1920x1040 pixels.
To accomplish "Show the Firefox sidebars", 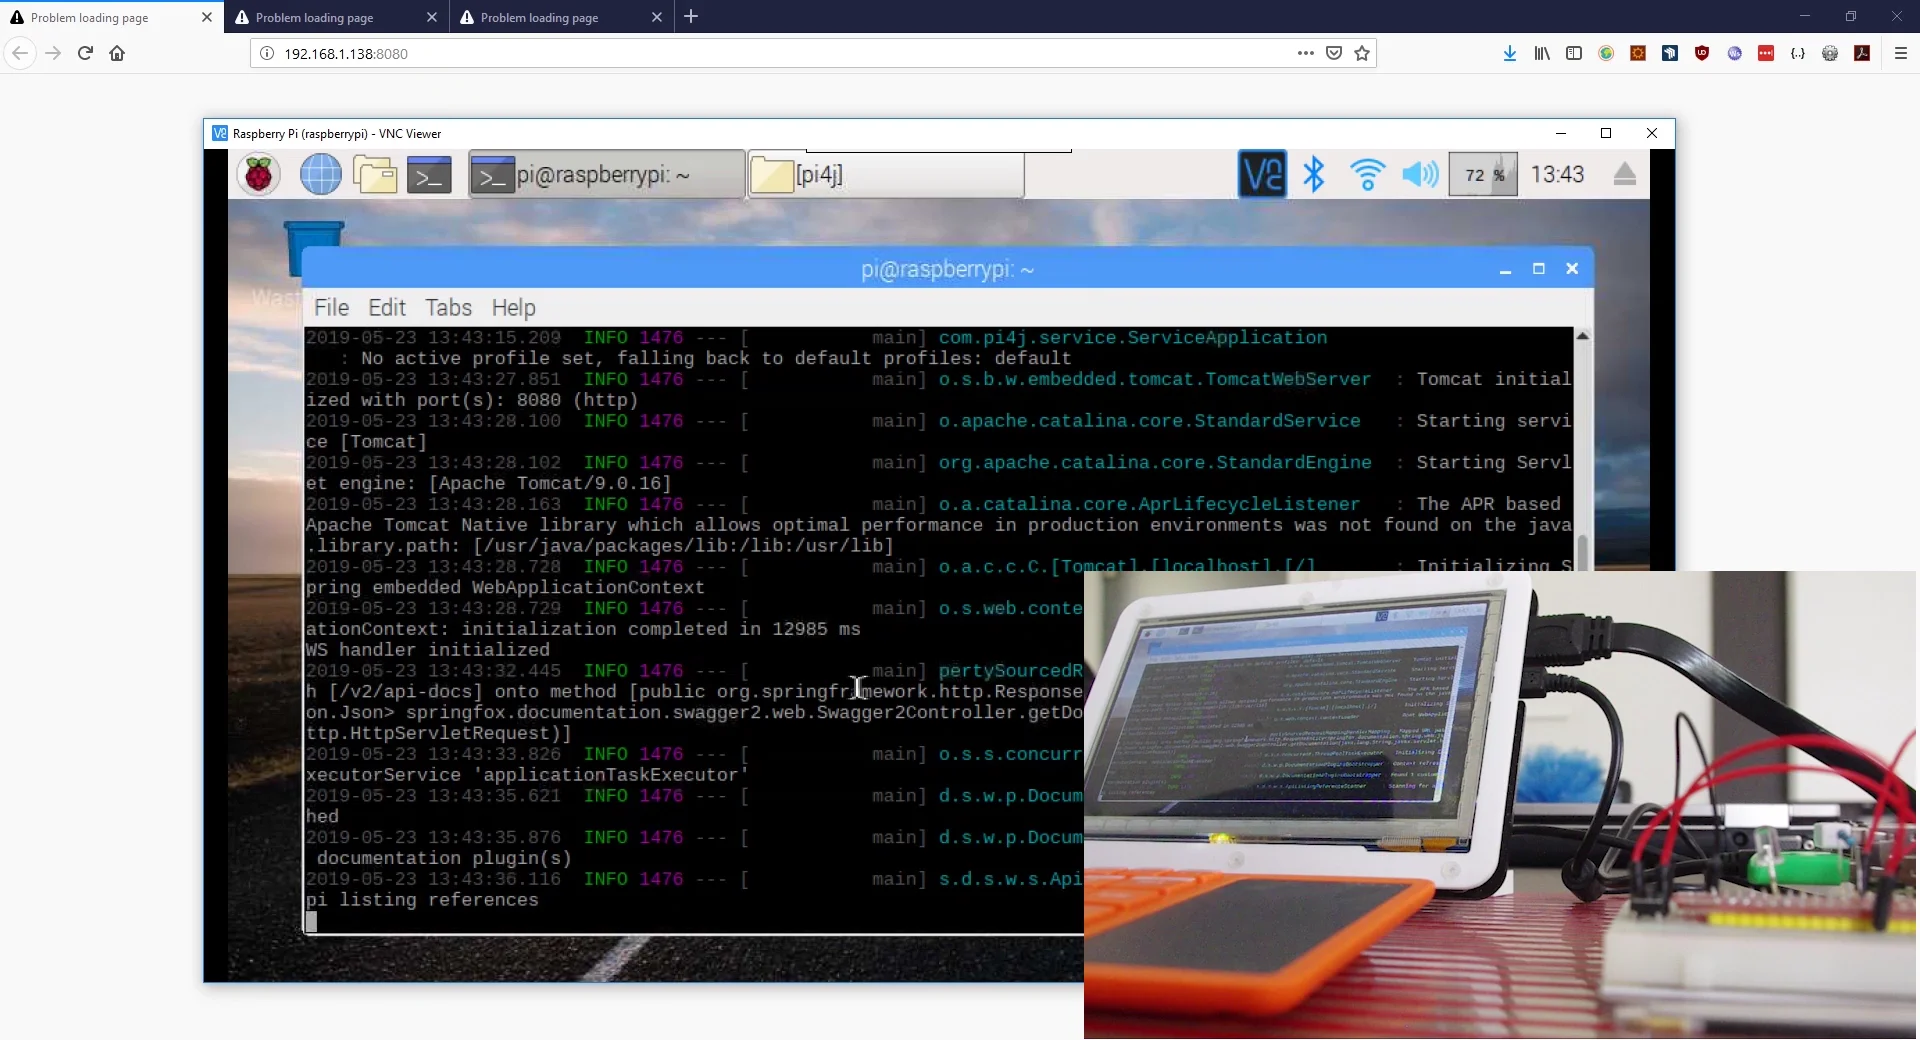I will (1574, 53).
